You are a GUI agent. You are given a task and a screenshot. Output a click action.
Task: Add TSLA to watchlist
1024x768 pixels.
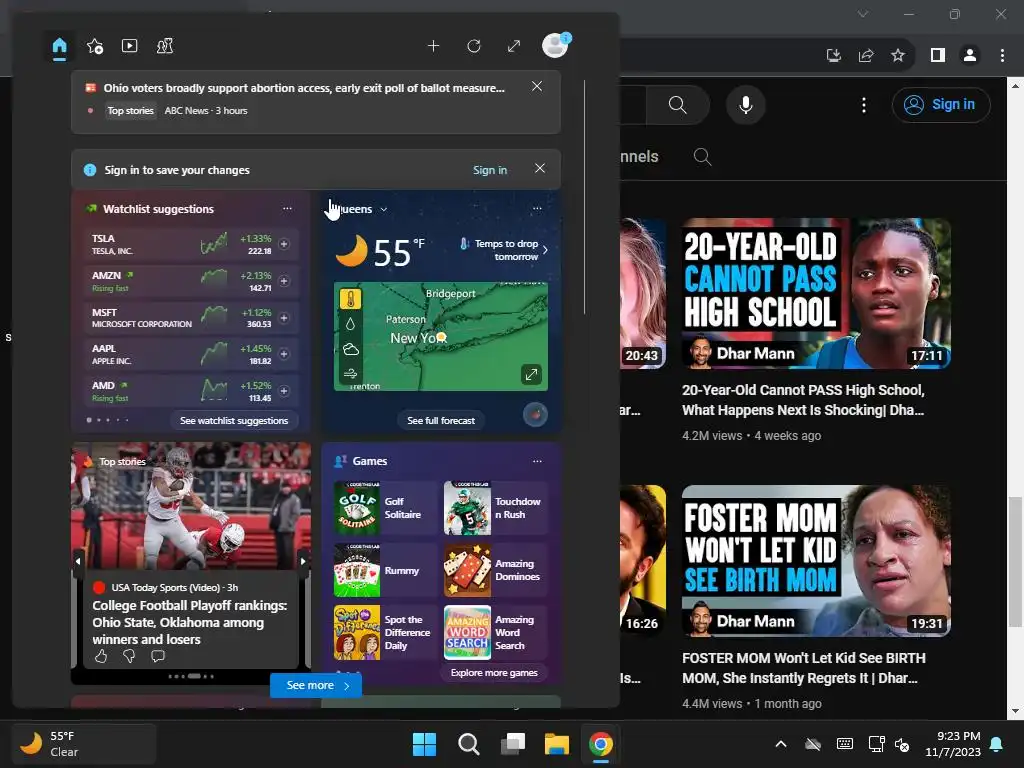[284, 244]
